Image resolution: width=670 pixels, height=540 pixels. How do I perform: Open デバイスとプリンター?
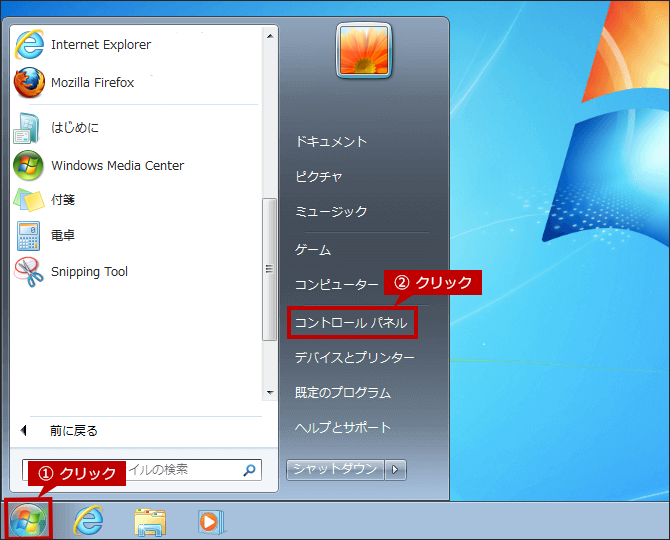(x=355, y=357)
